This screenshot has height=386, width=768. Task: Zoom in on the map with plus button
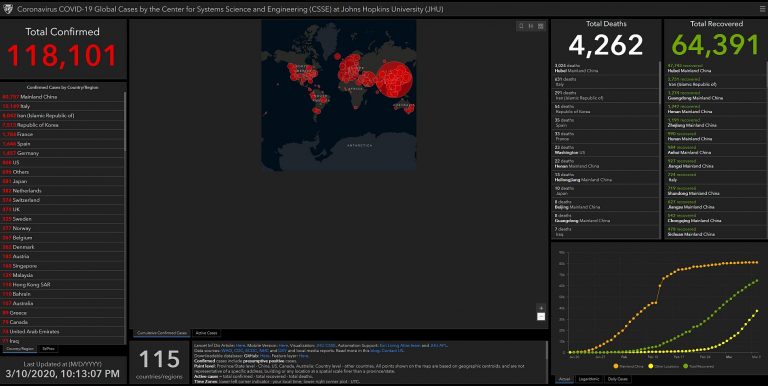point(541,308)
